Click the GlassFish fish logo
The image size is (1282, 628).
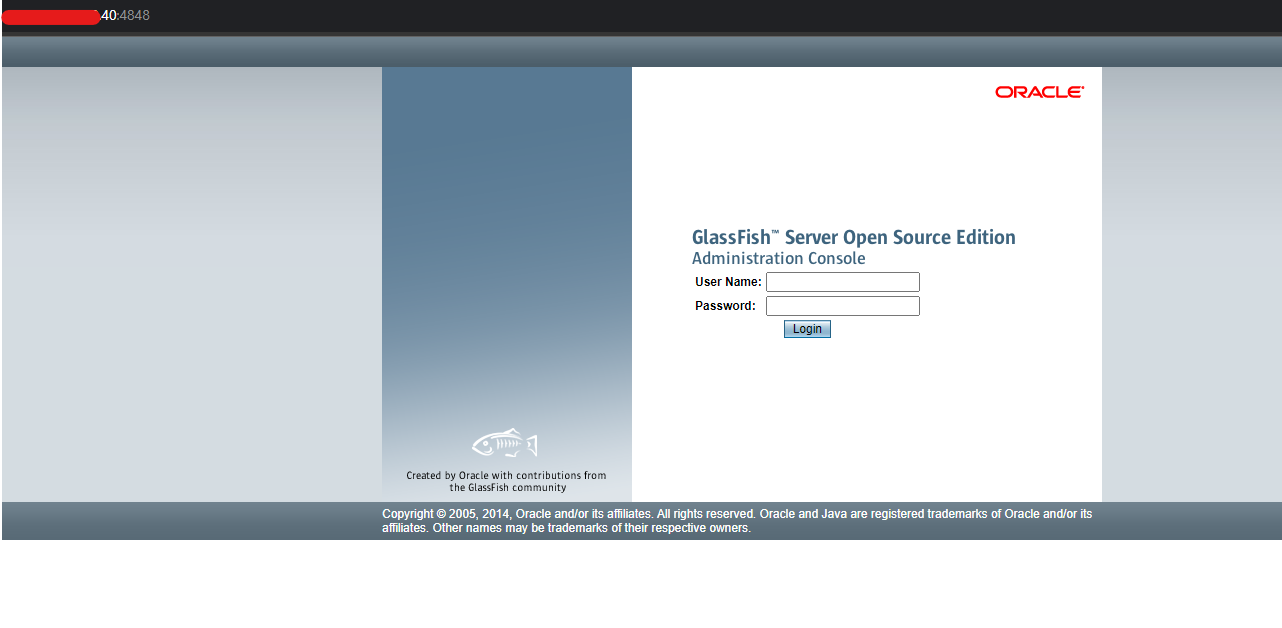pos(505,444)
